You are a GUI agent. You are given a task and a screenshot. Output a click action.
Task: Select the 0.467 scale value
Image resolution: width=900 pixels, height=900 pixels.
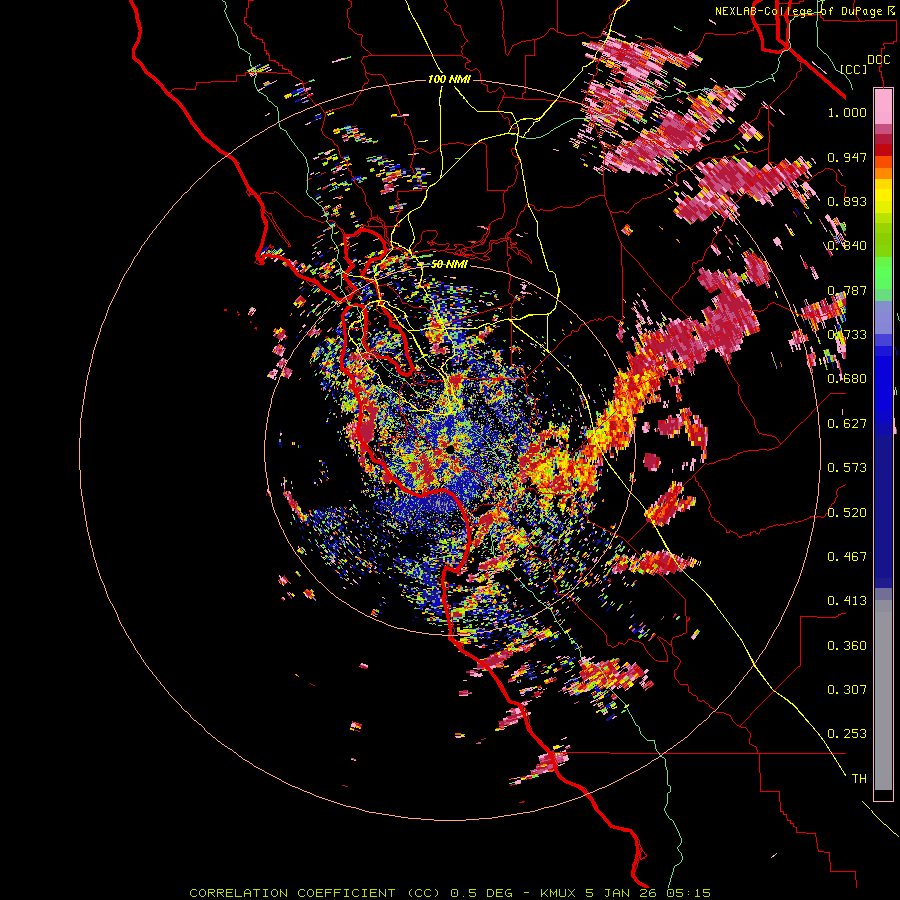click(x=847, y=557)
